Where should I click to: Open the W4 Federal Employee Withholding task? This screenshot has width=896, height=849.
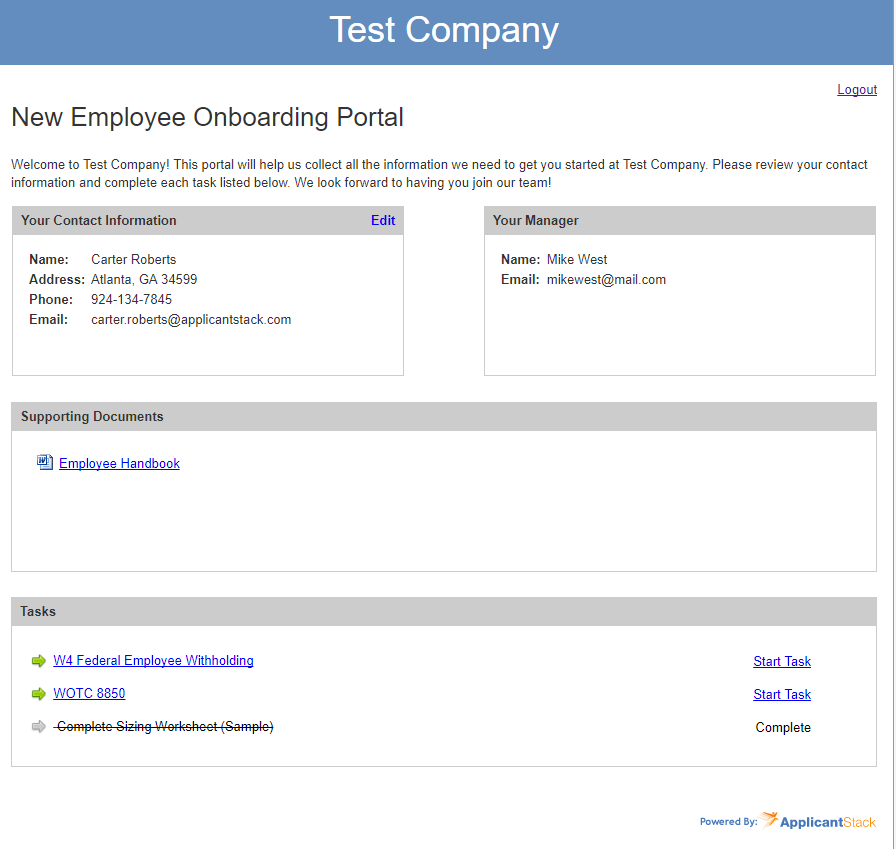[153, 660]
